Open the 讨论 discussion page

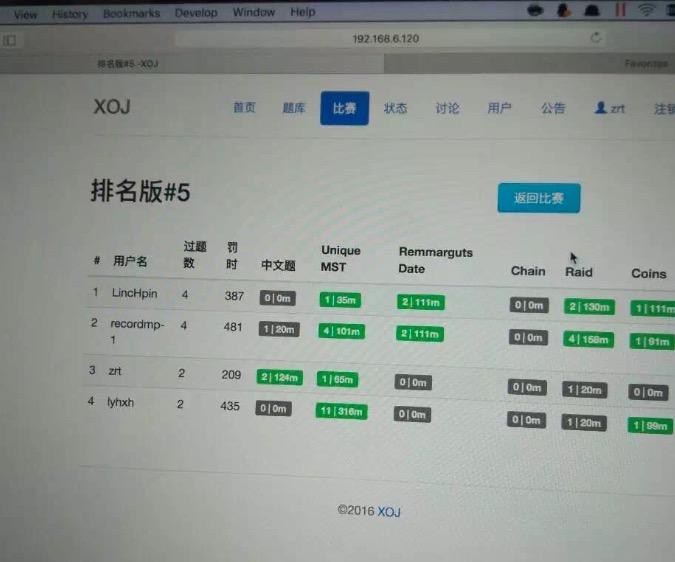[447, 108]
